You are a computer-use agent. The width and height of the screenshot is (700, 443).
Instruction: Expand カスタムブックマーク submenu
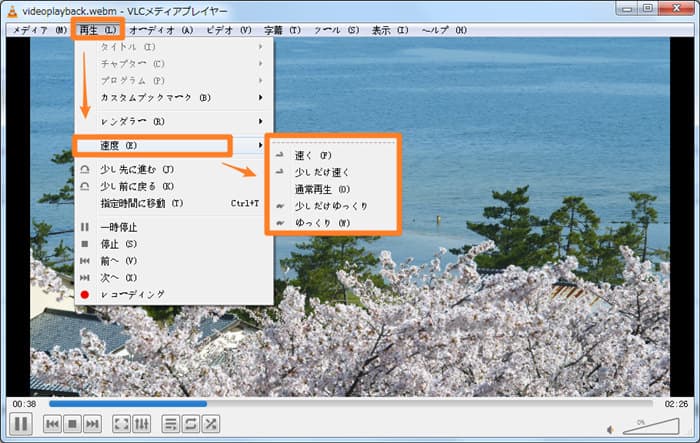174,97
